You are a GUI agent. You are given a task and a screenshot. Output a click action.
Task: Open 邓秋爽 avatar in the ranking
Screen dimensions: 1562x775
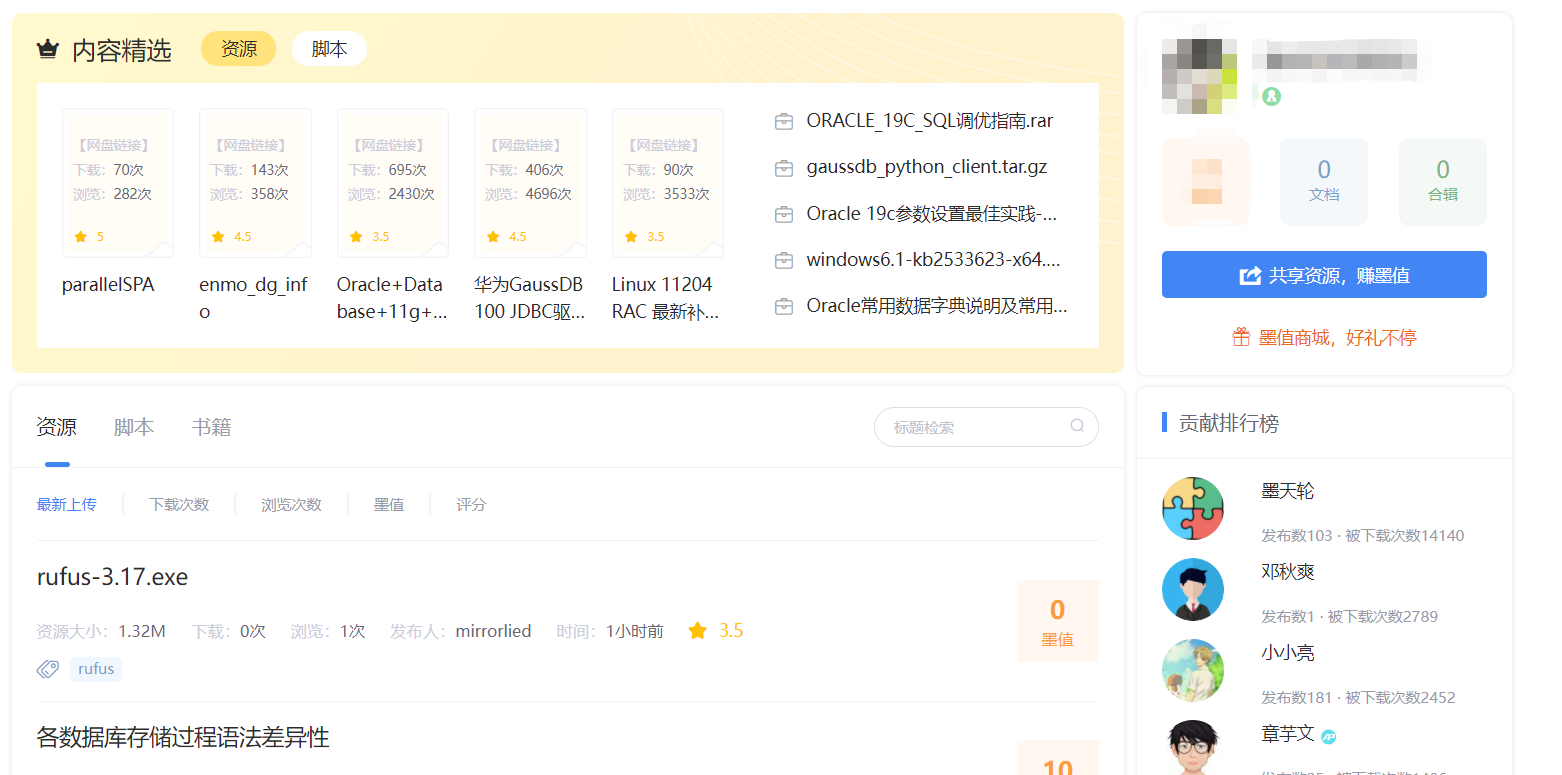pos(1193,590)
